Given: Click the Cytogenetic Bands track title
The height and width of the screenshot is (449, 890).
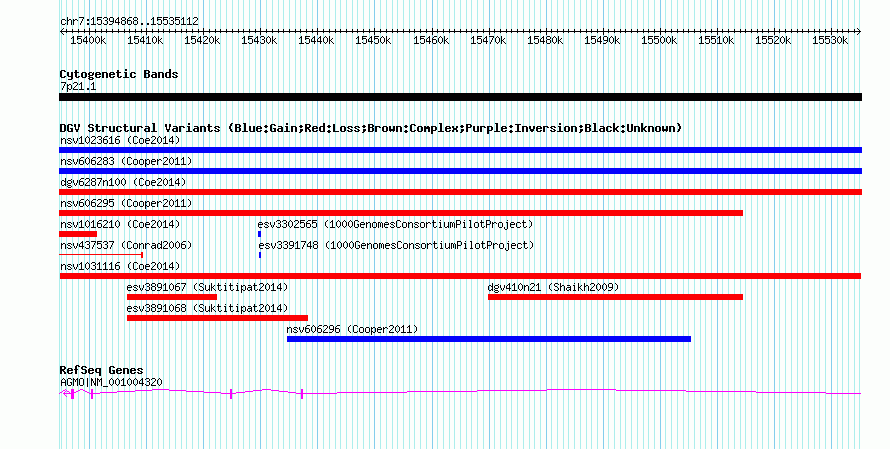Looking at the screenshot, I should [x=119, y=74].
